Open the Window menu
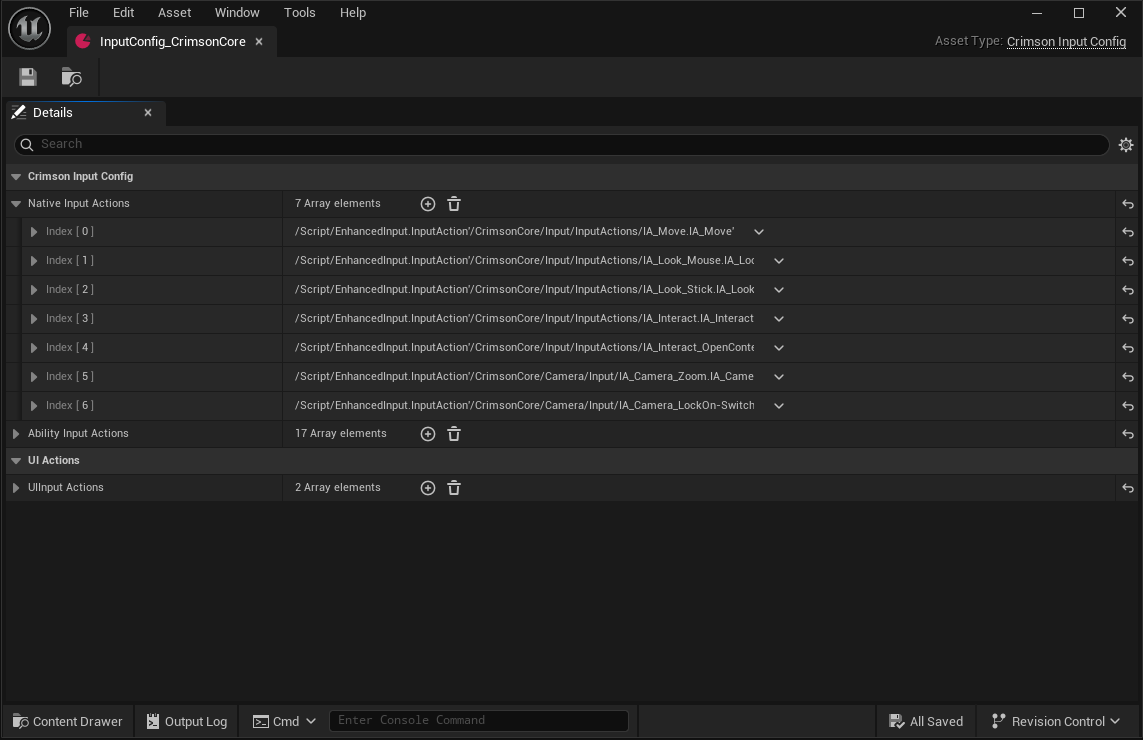The width and height of the screenshot is (1143, 740). pos(237,12)
